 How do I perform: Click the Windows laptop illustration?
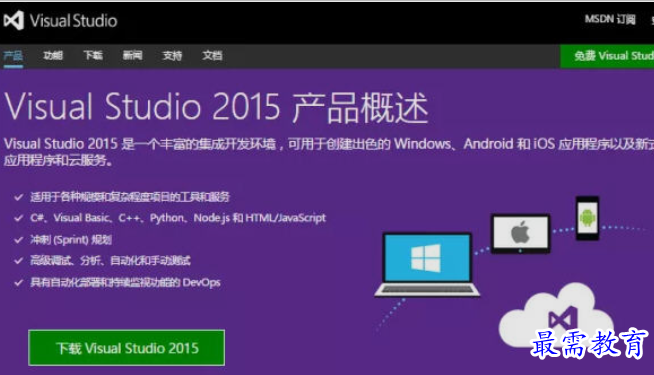tap(428, 264)
